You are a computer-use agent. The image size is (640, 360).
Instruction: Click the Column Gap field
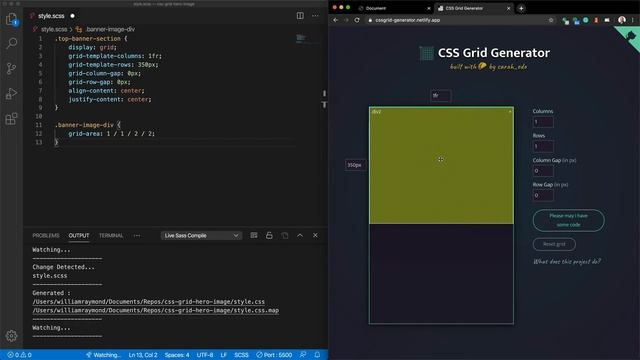tap(543, 171)
